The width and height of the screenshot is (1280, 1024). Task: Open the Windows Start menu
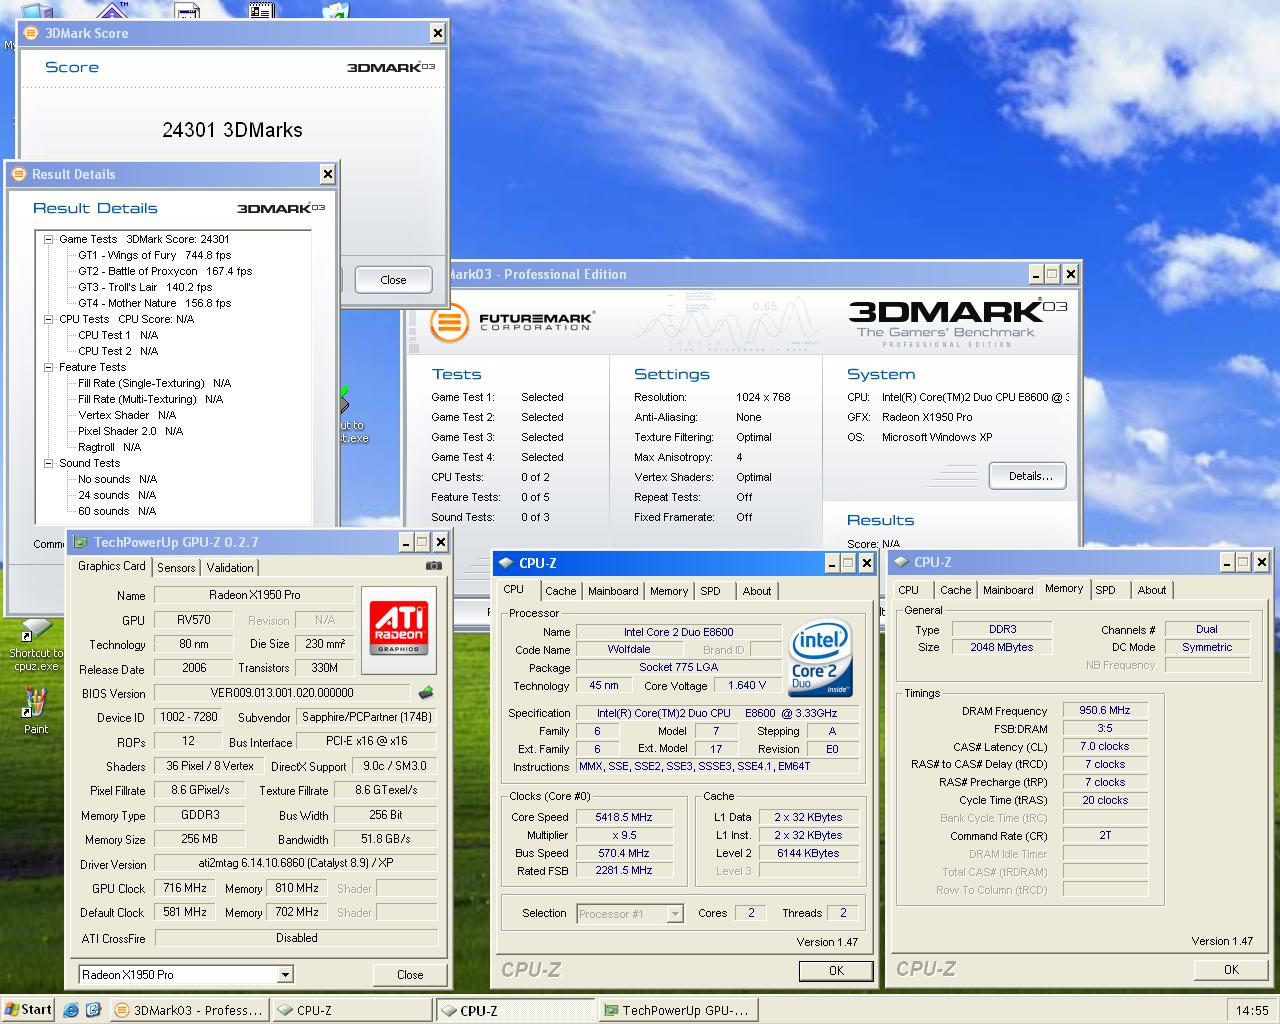pos(28,1010)
